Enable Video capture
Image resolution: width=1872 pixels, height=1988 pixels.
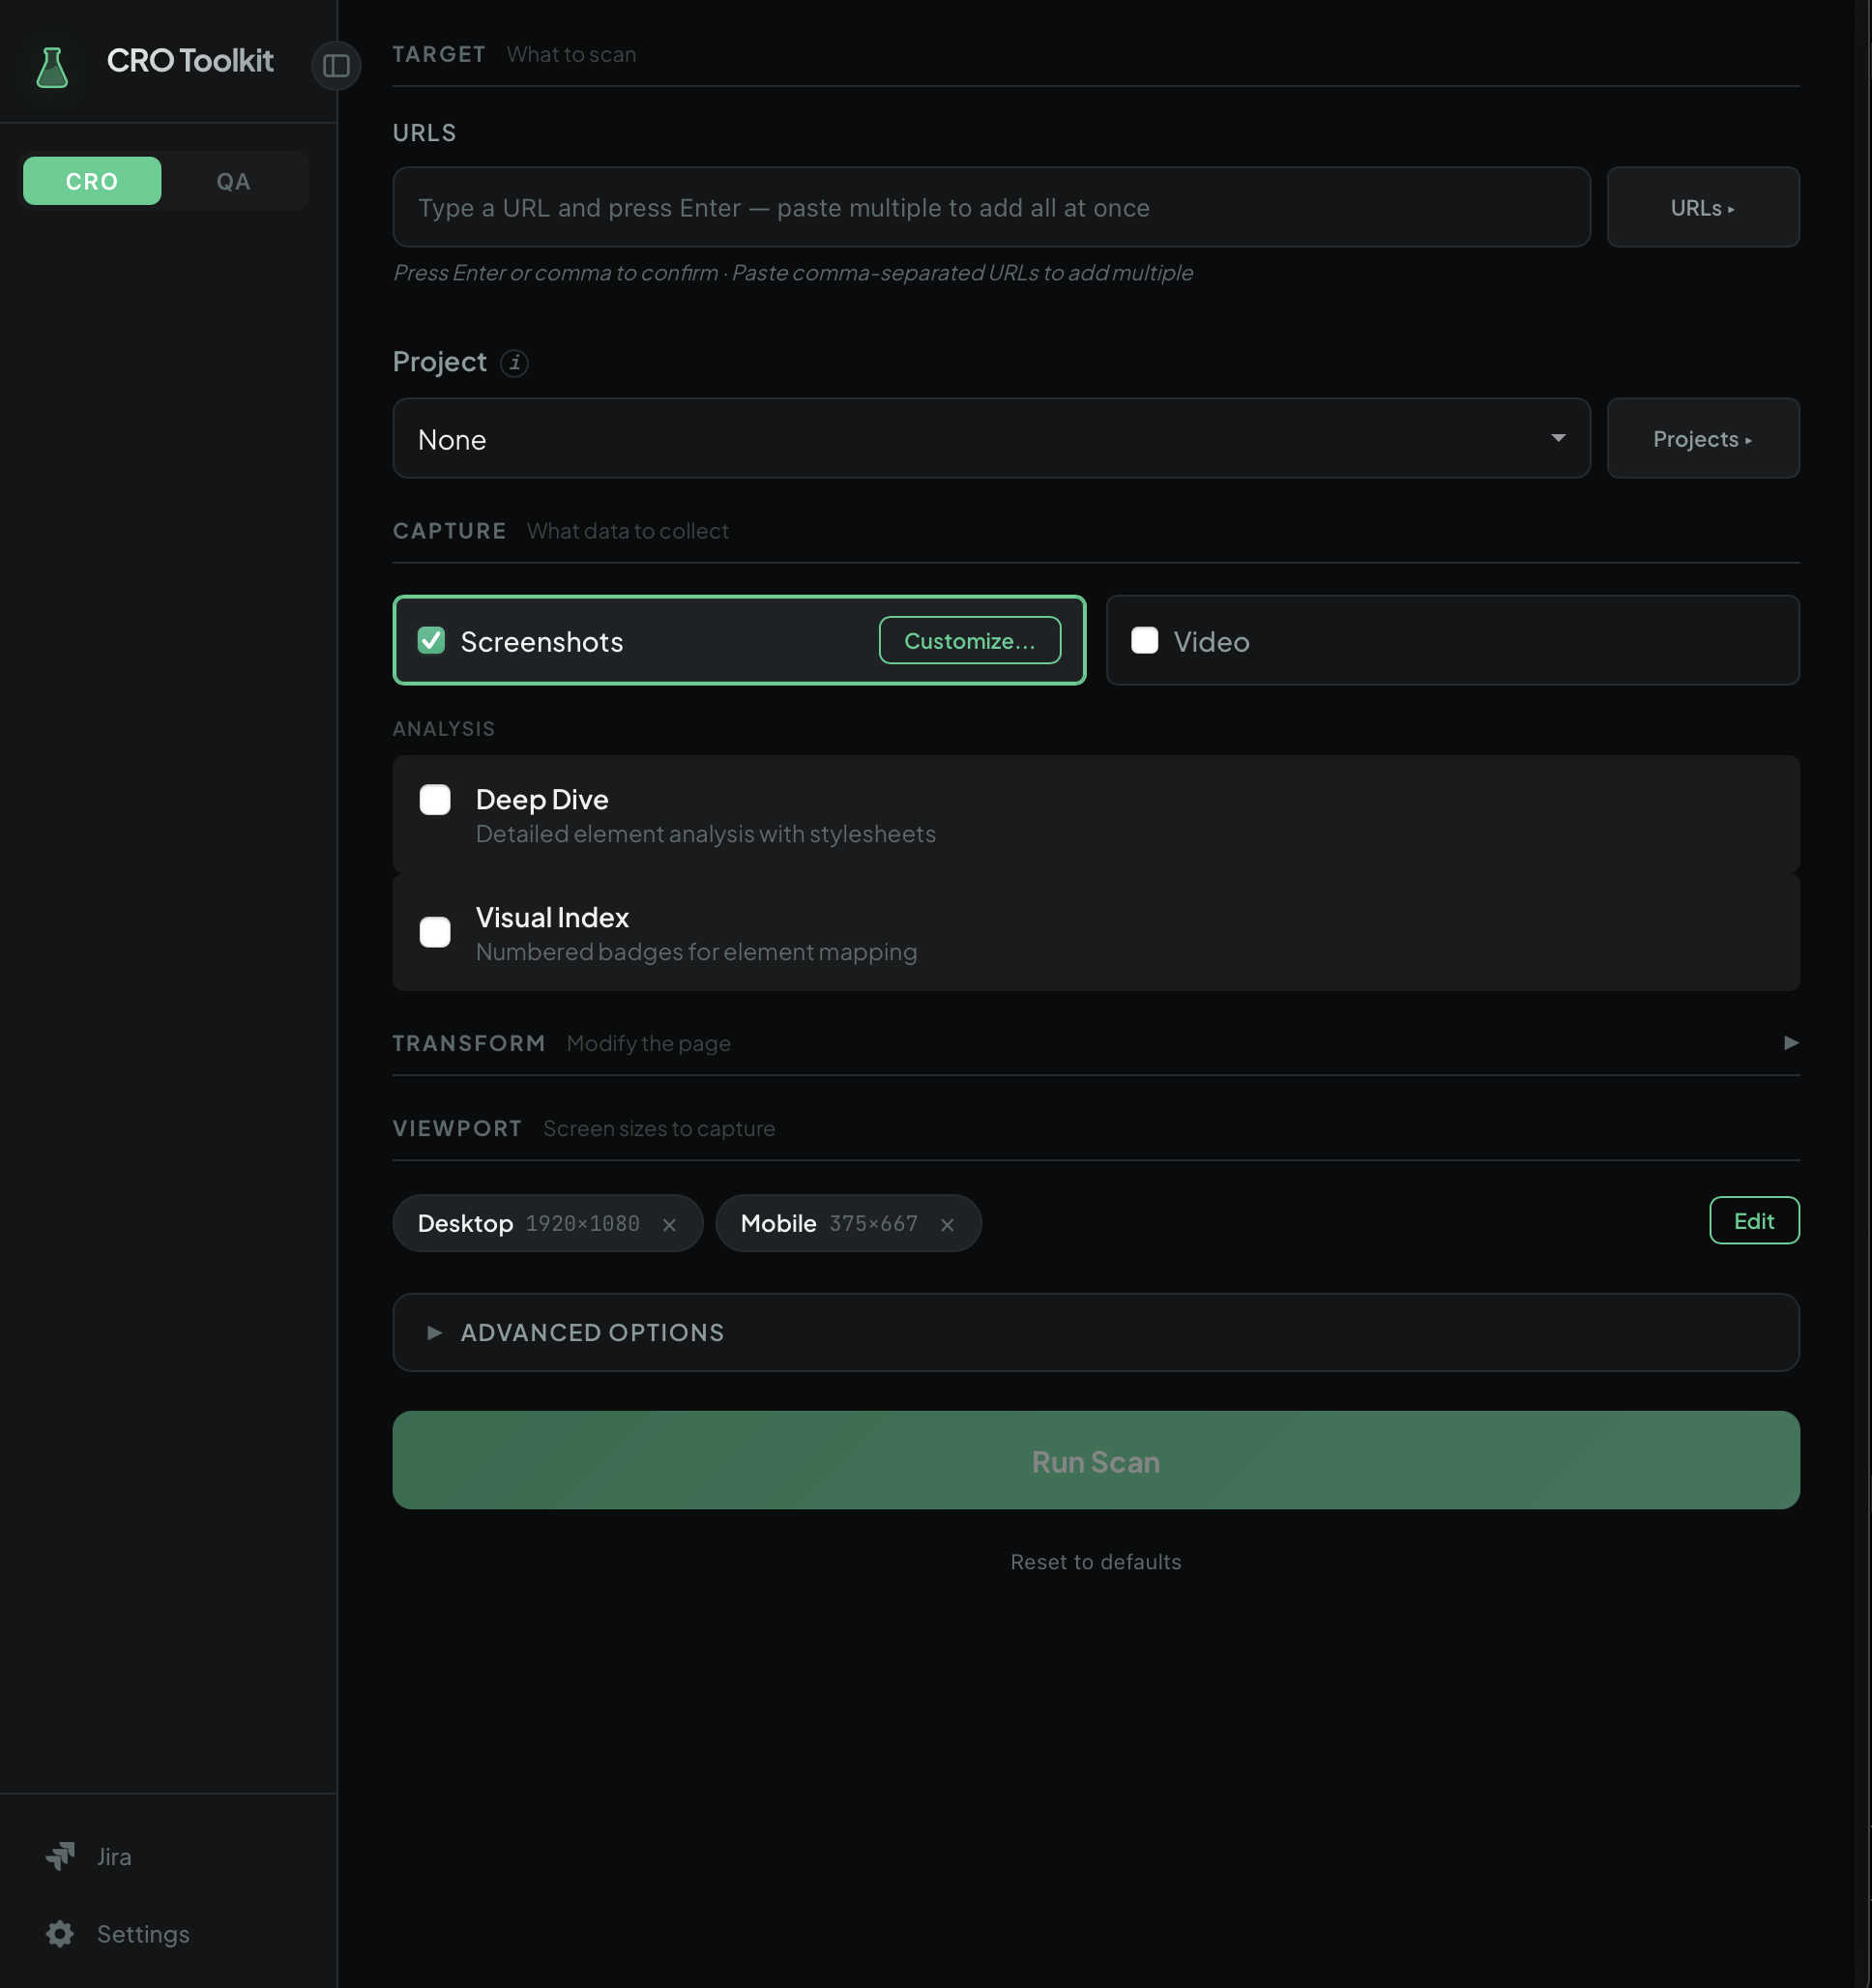[1143, 640]
